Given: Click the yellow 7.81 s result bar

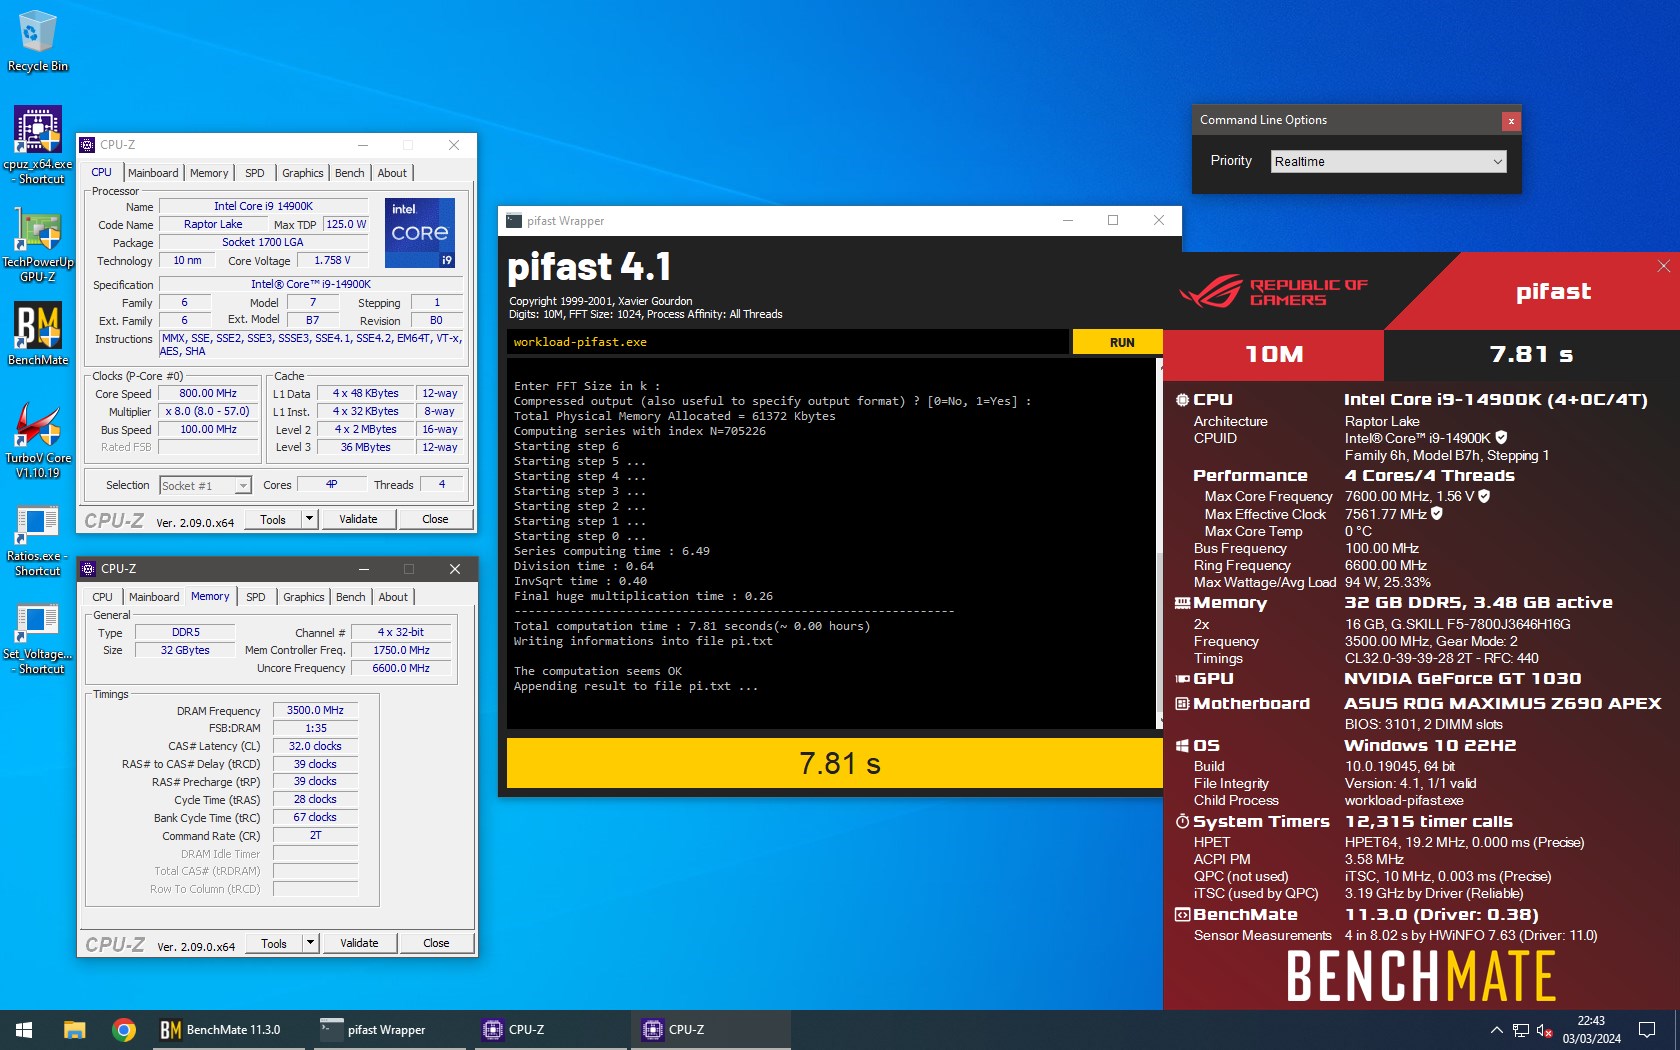Looking at the screenshot, I should (835, 764).
